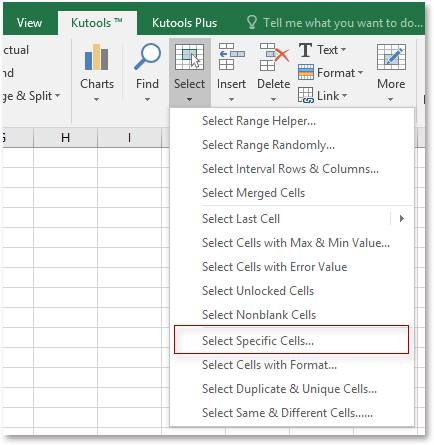Switch to the Kutools tab
Image resolution: width=434 pixels, height=445 pixels.
[x=97, y=23]
